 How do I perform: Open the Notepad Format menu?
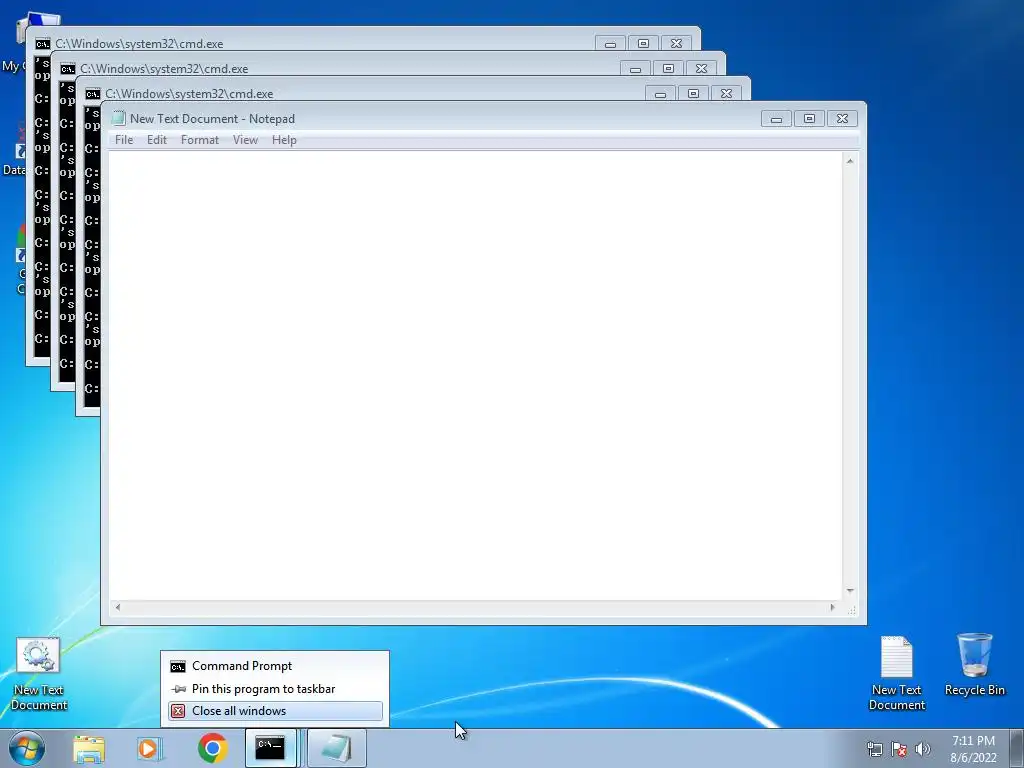[200, 140]
